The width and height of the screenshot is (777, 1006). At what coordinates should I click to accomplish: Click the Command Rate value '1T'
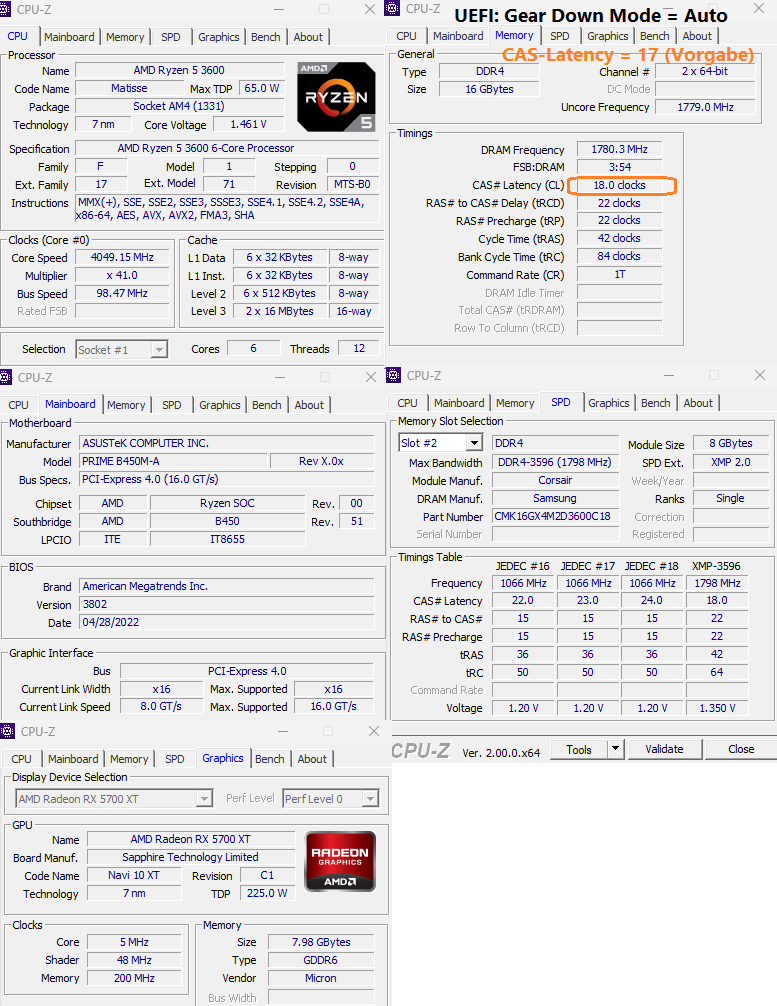point(619,274)
